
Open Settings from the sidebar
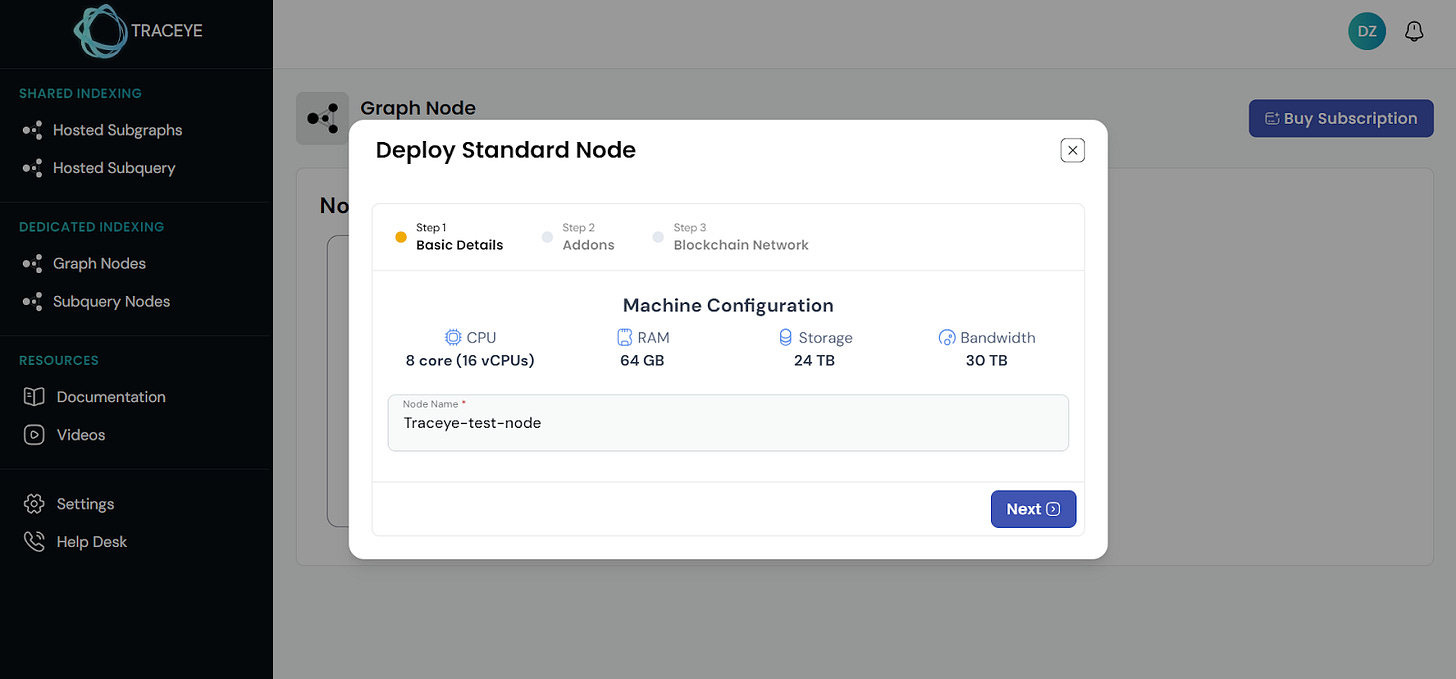[68, 504]
